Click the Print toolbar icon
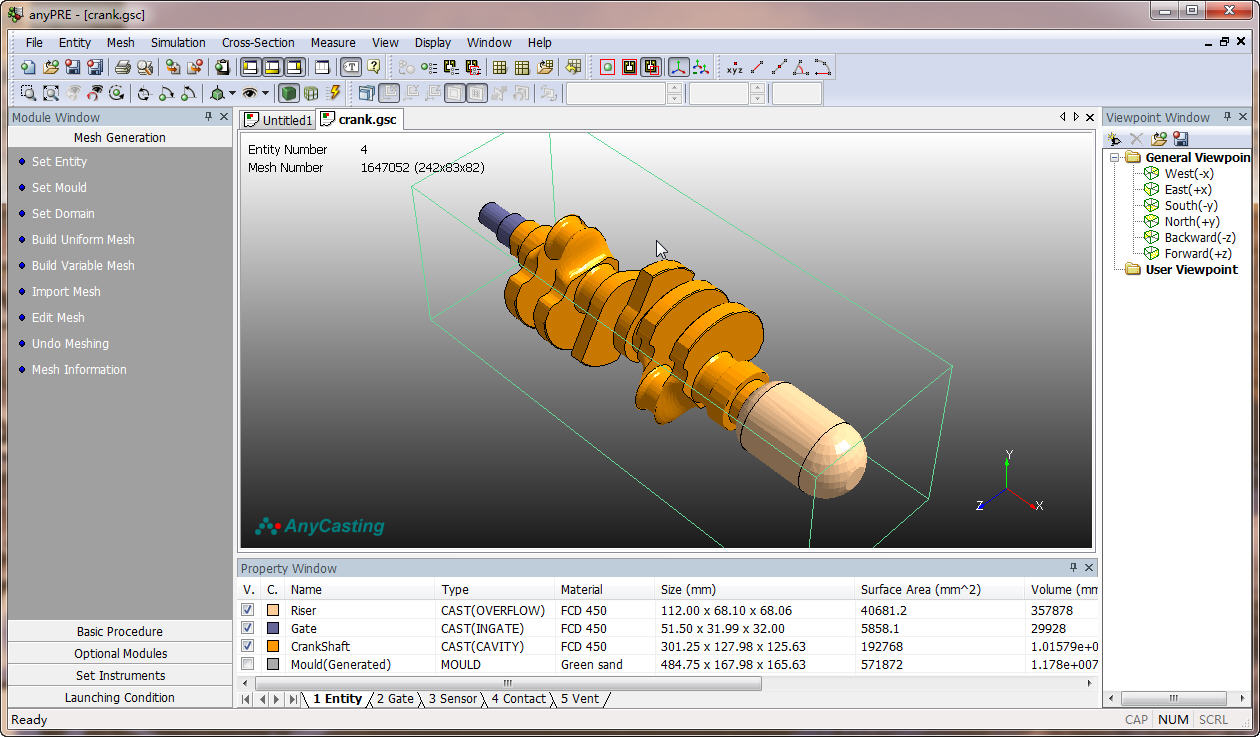The width and height of the screenshot is (1260, 737). [x=123, y=67]
